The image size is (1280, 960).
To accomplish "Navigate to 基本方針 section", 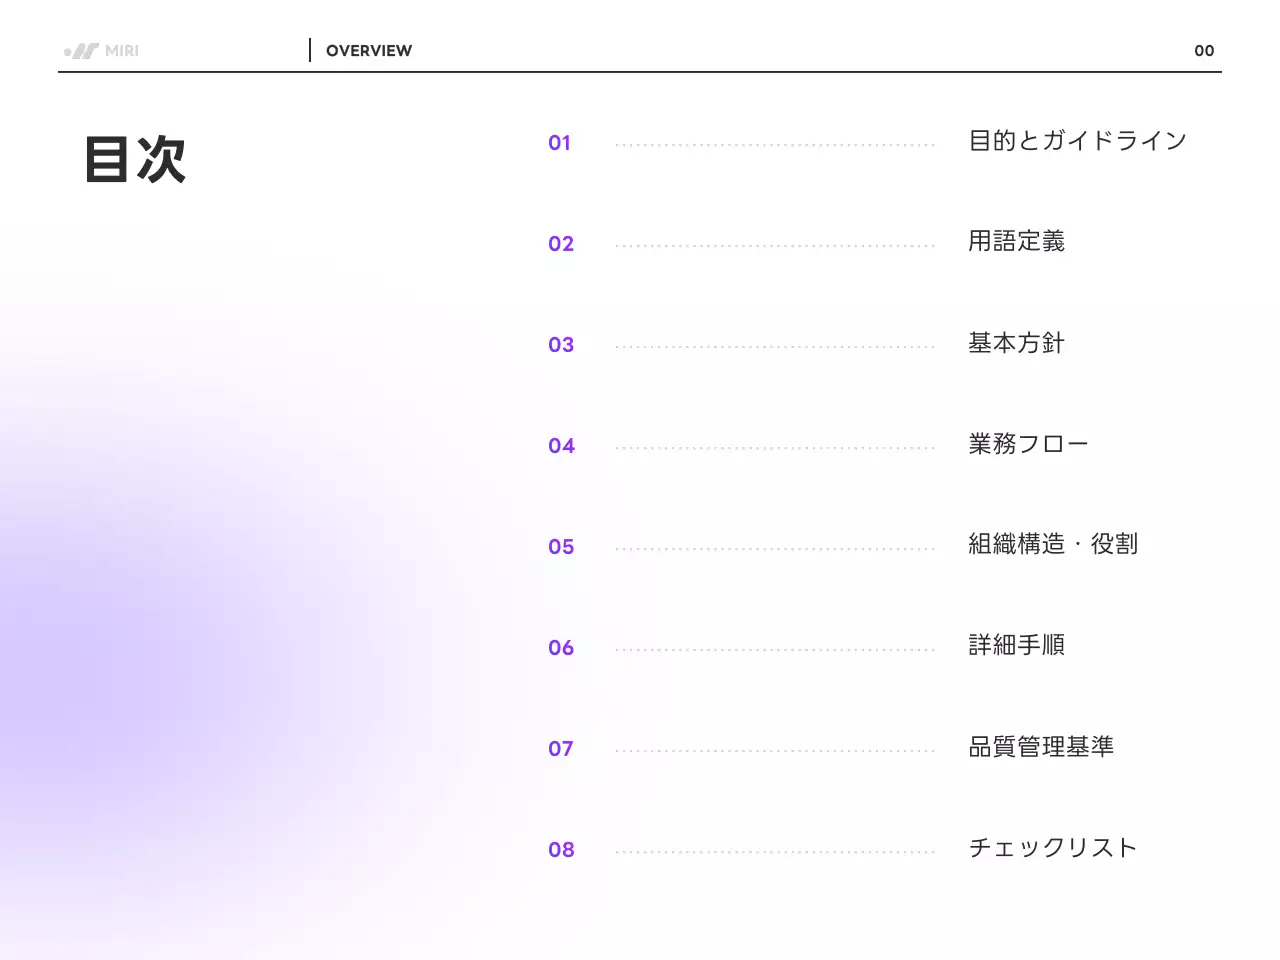I will pos(1017,343).
